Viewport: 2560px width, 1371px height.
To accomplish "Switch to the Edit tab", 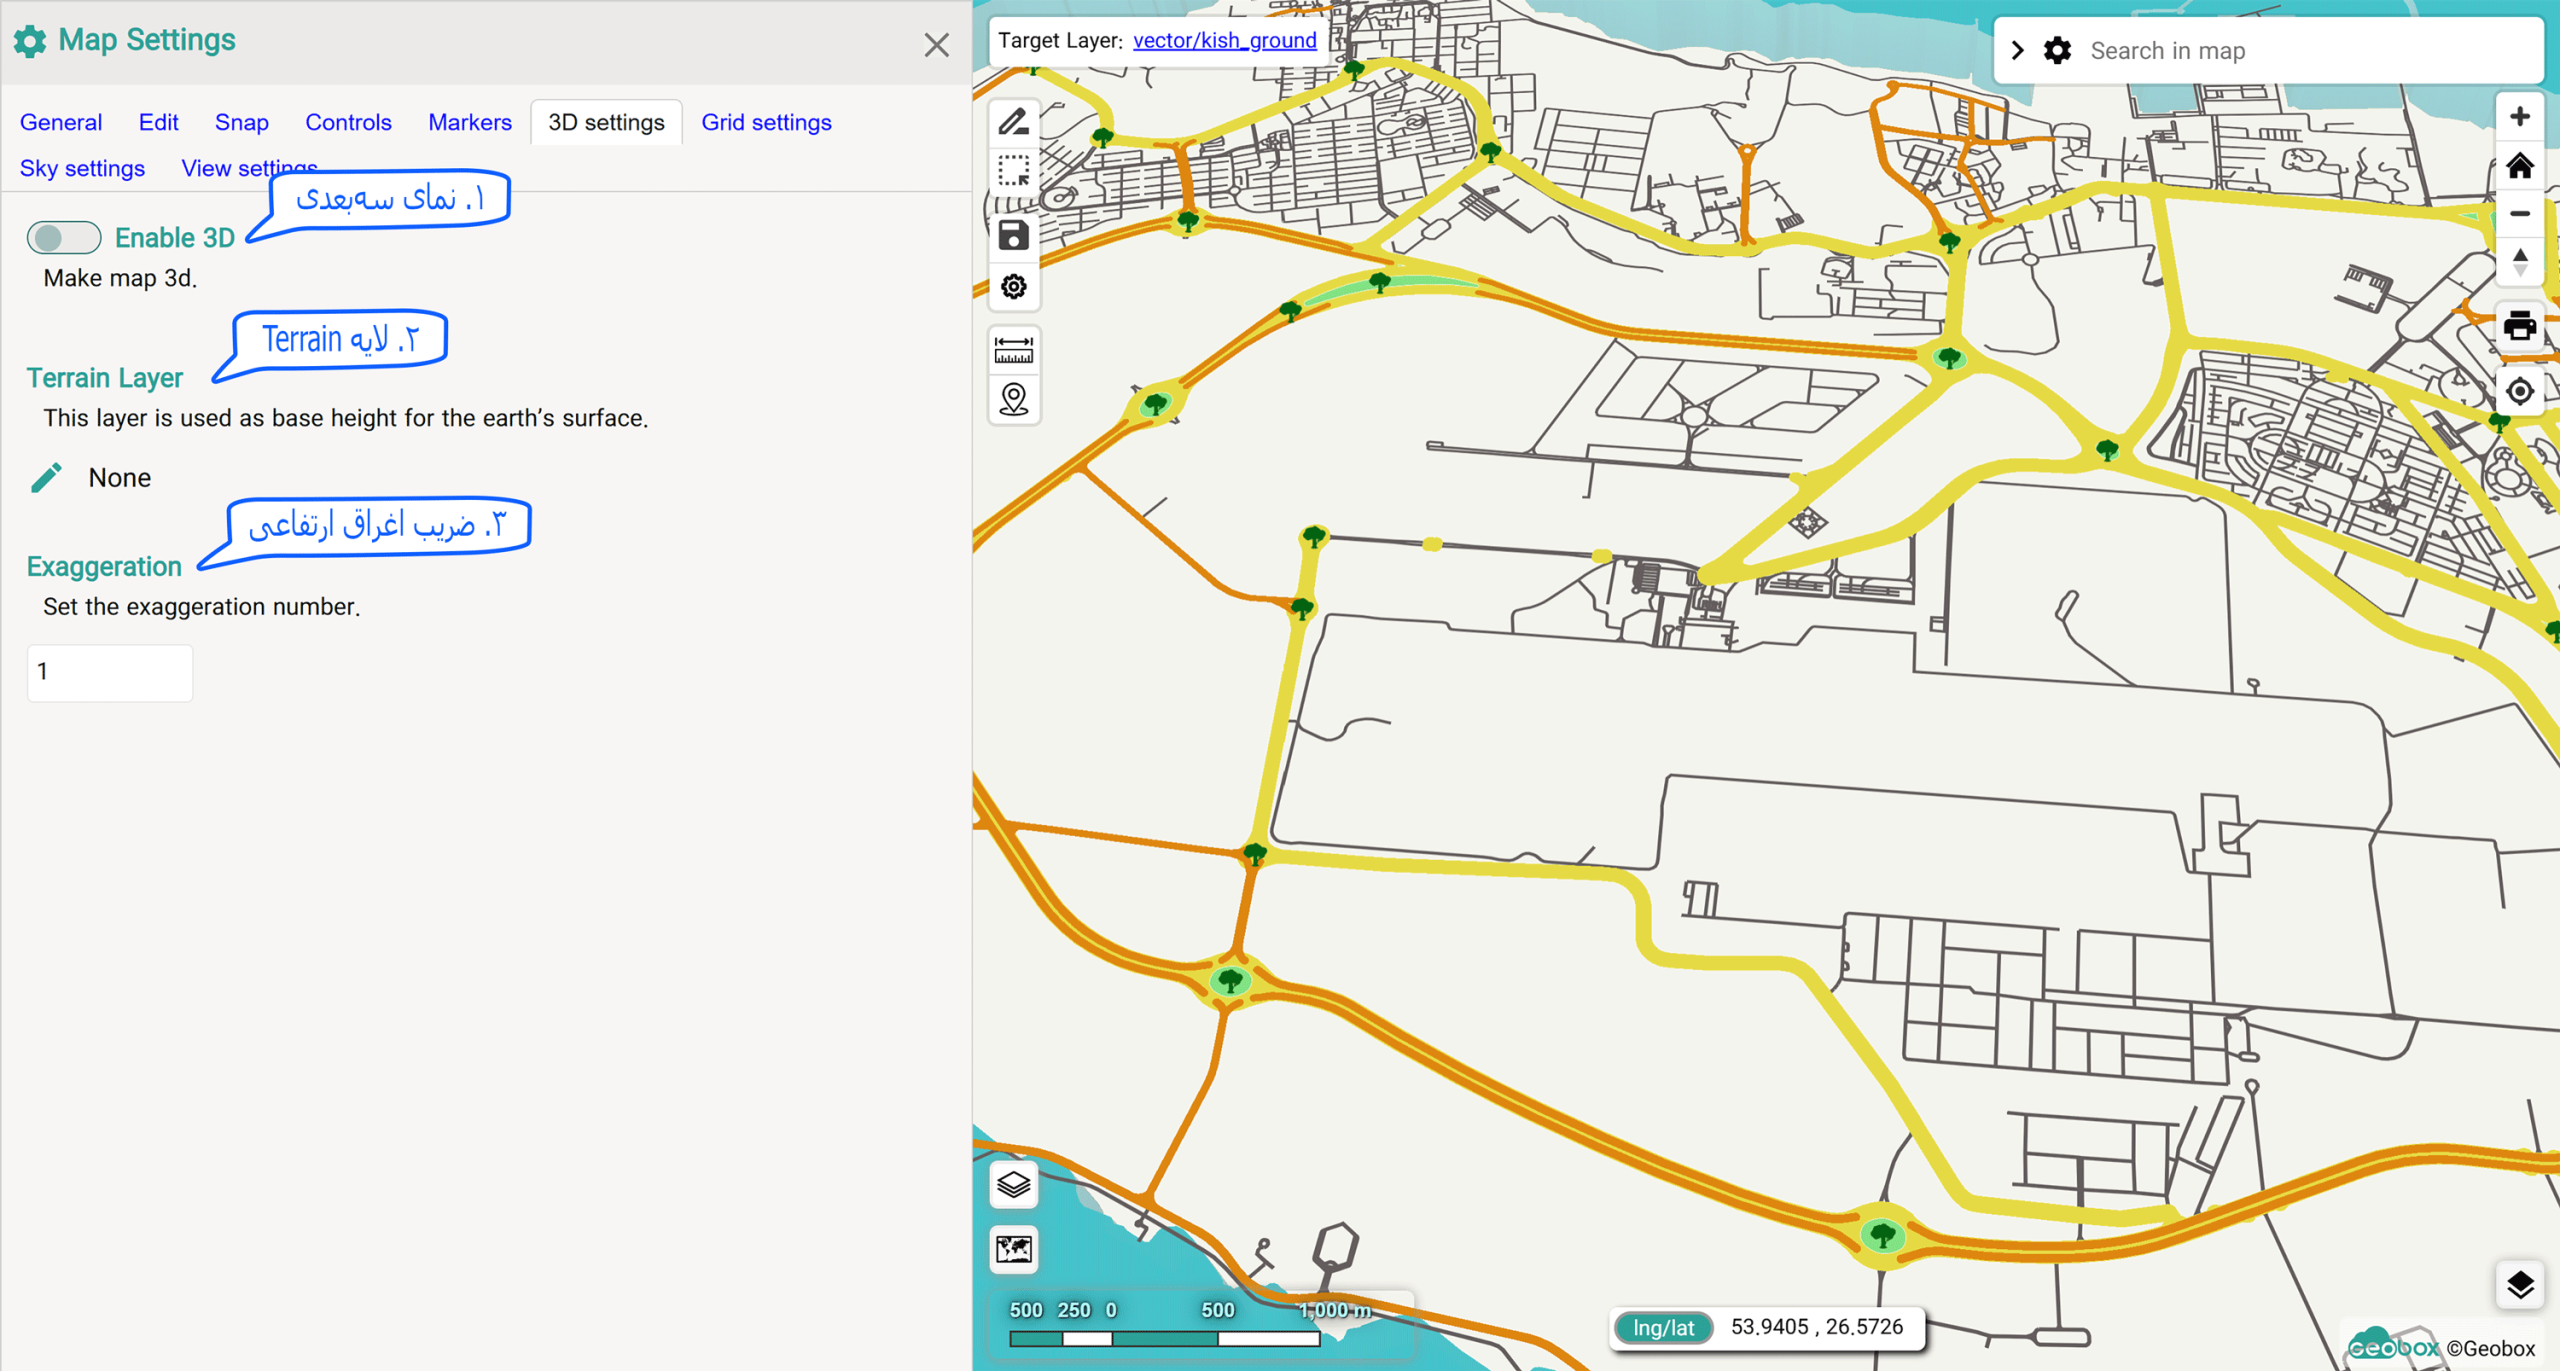I will pos(158,122).
